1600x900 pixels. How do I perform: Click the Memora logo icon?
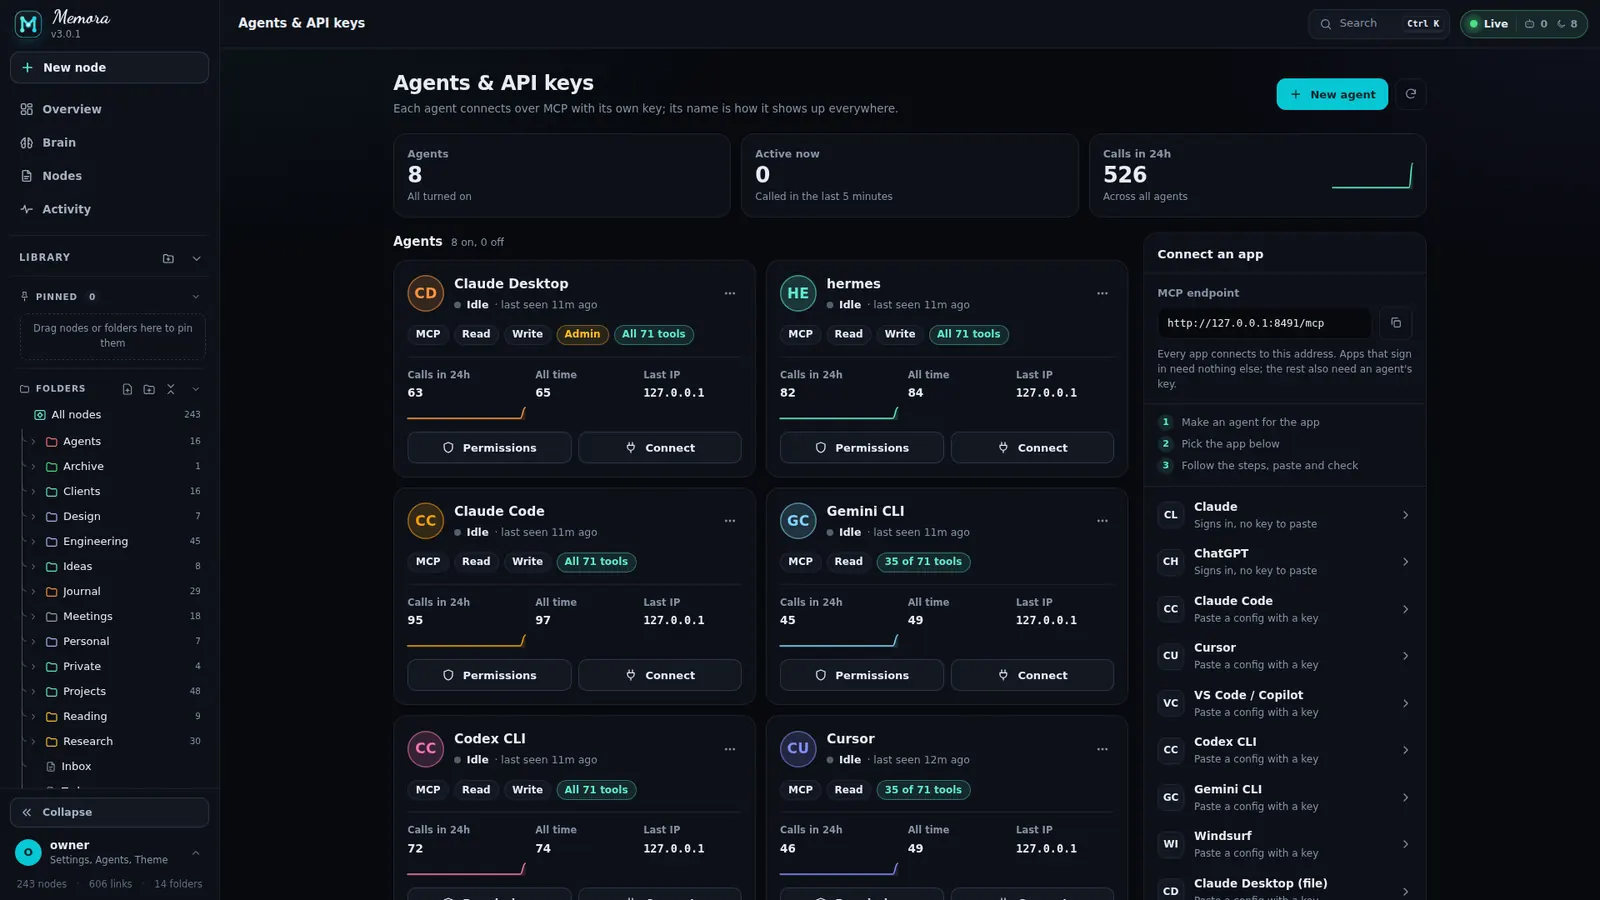coord(28,24)
